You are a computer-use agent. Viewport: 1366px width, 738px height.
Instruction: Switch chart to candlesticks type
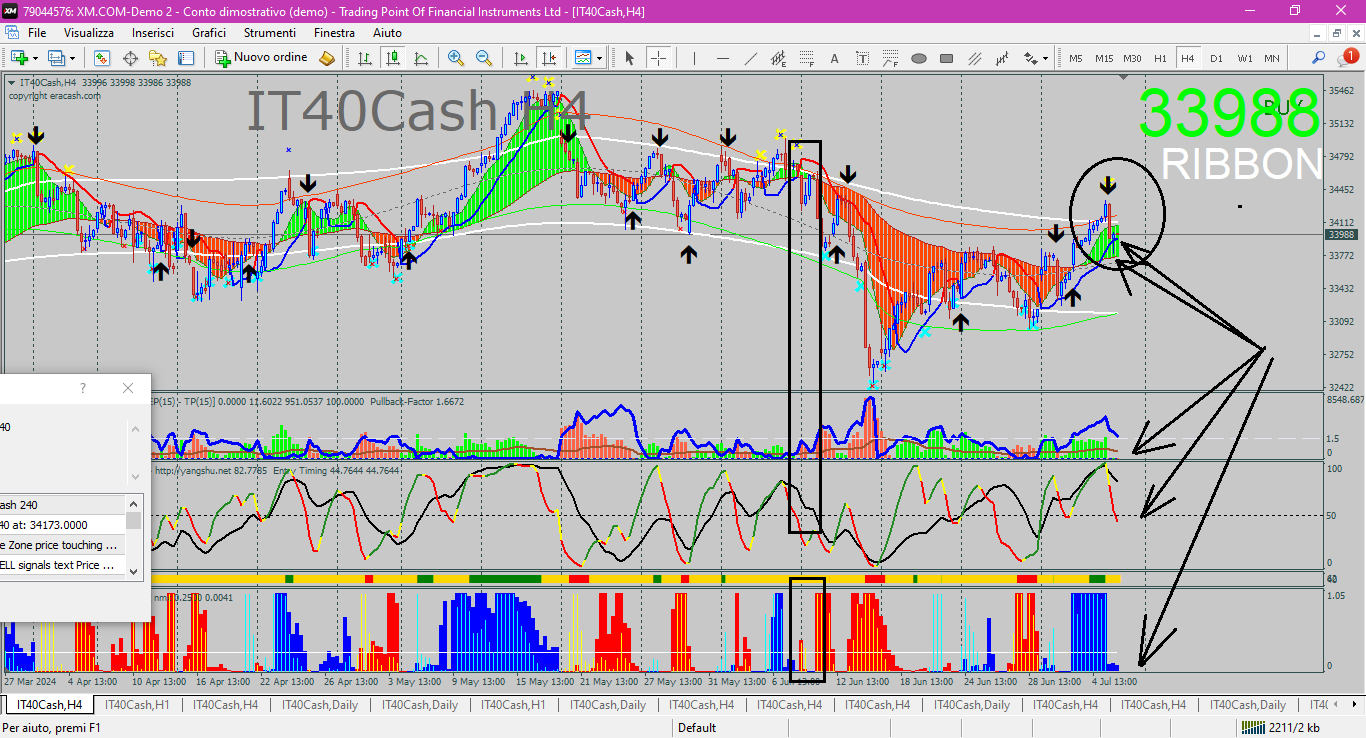(x=394, y=58)
